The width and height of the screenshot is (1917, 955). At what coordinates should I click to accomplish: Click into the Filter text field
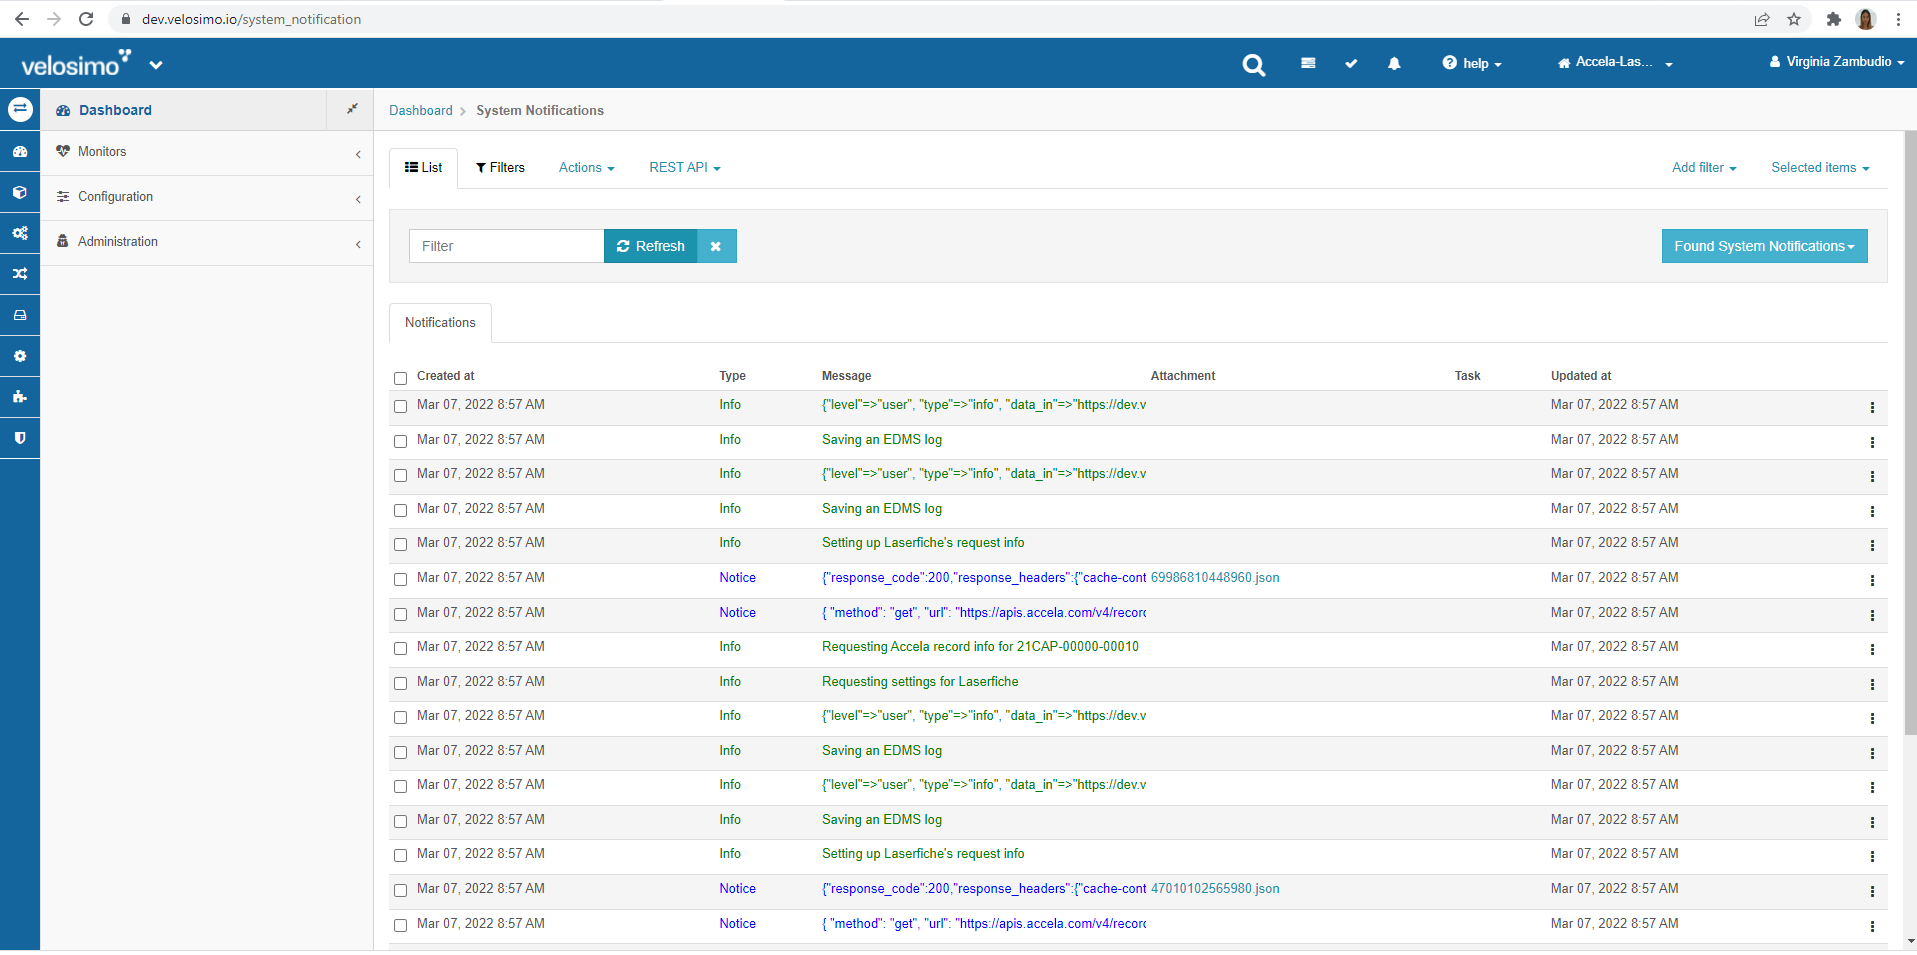point(506,246)
